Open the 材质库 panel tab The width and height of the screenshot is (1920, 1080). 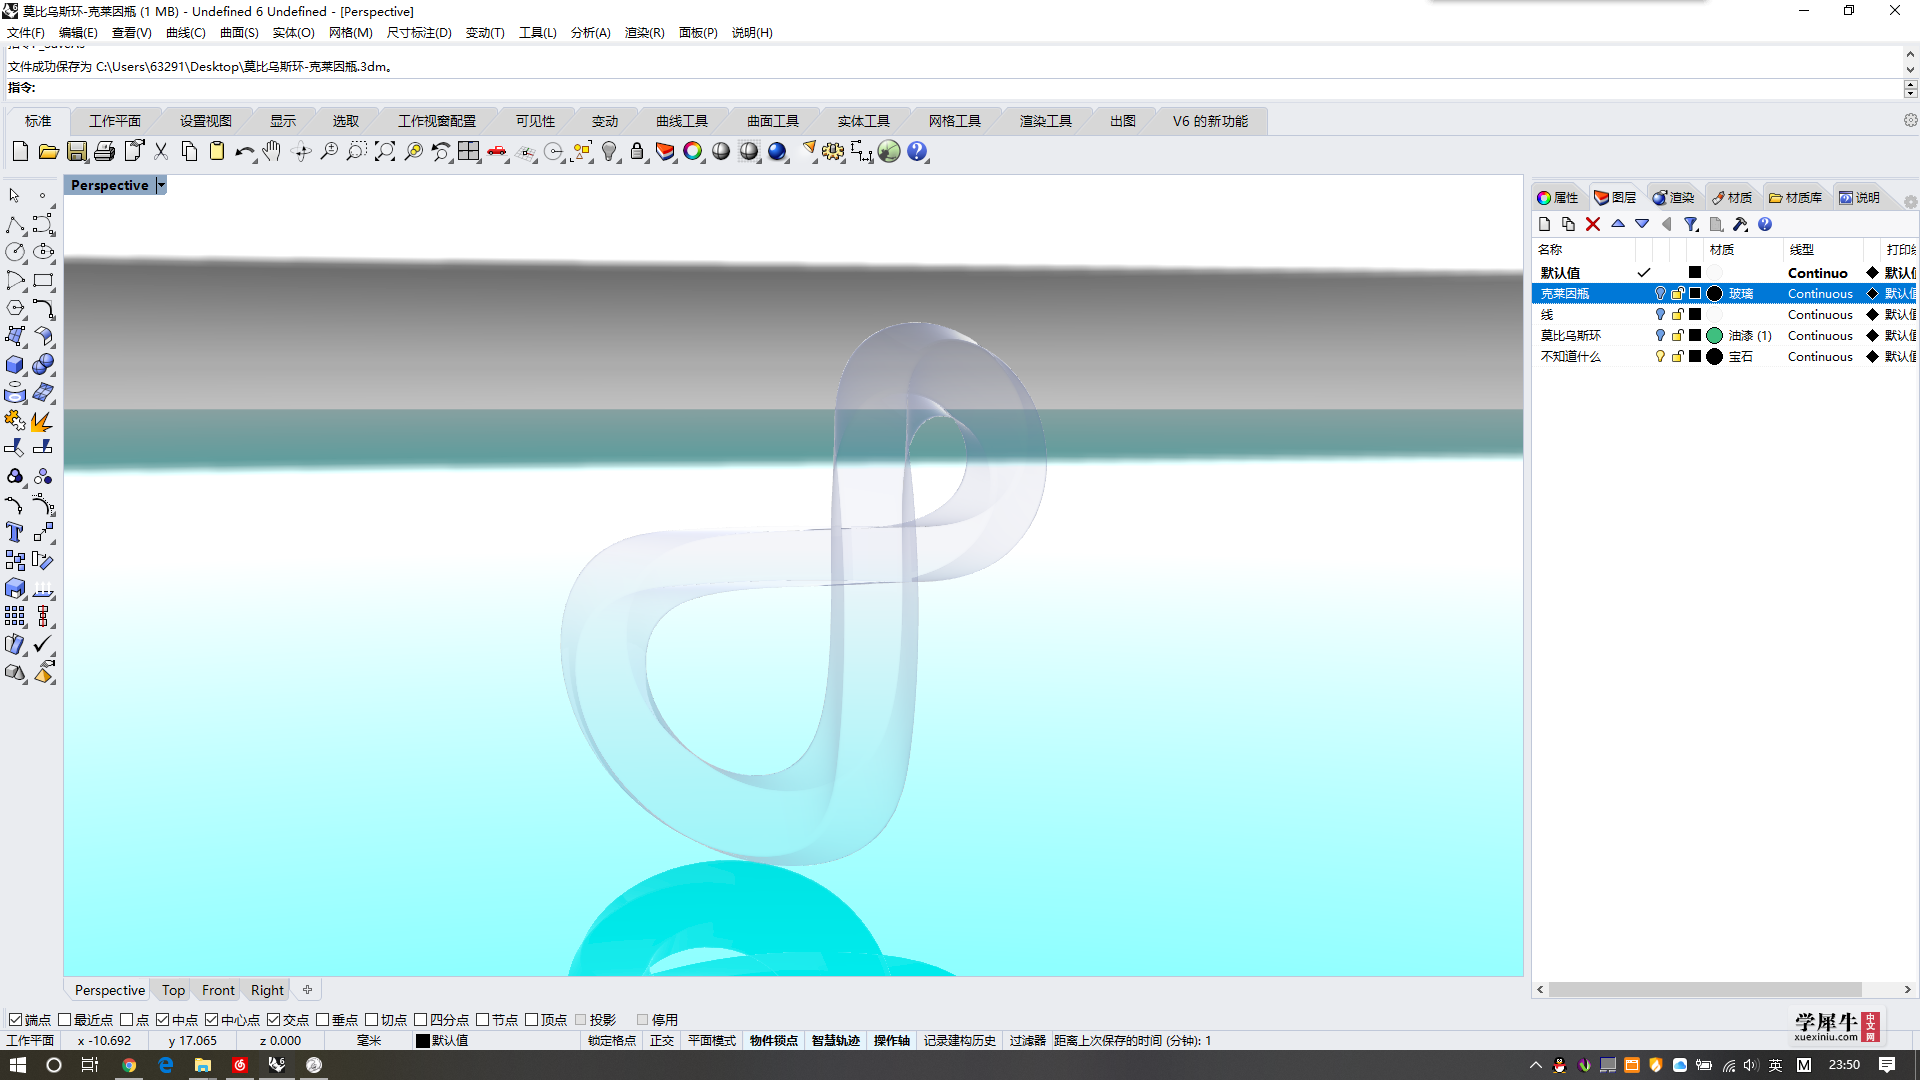(1795, 197)
